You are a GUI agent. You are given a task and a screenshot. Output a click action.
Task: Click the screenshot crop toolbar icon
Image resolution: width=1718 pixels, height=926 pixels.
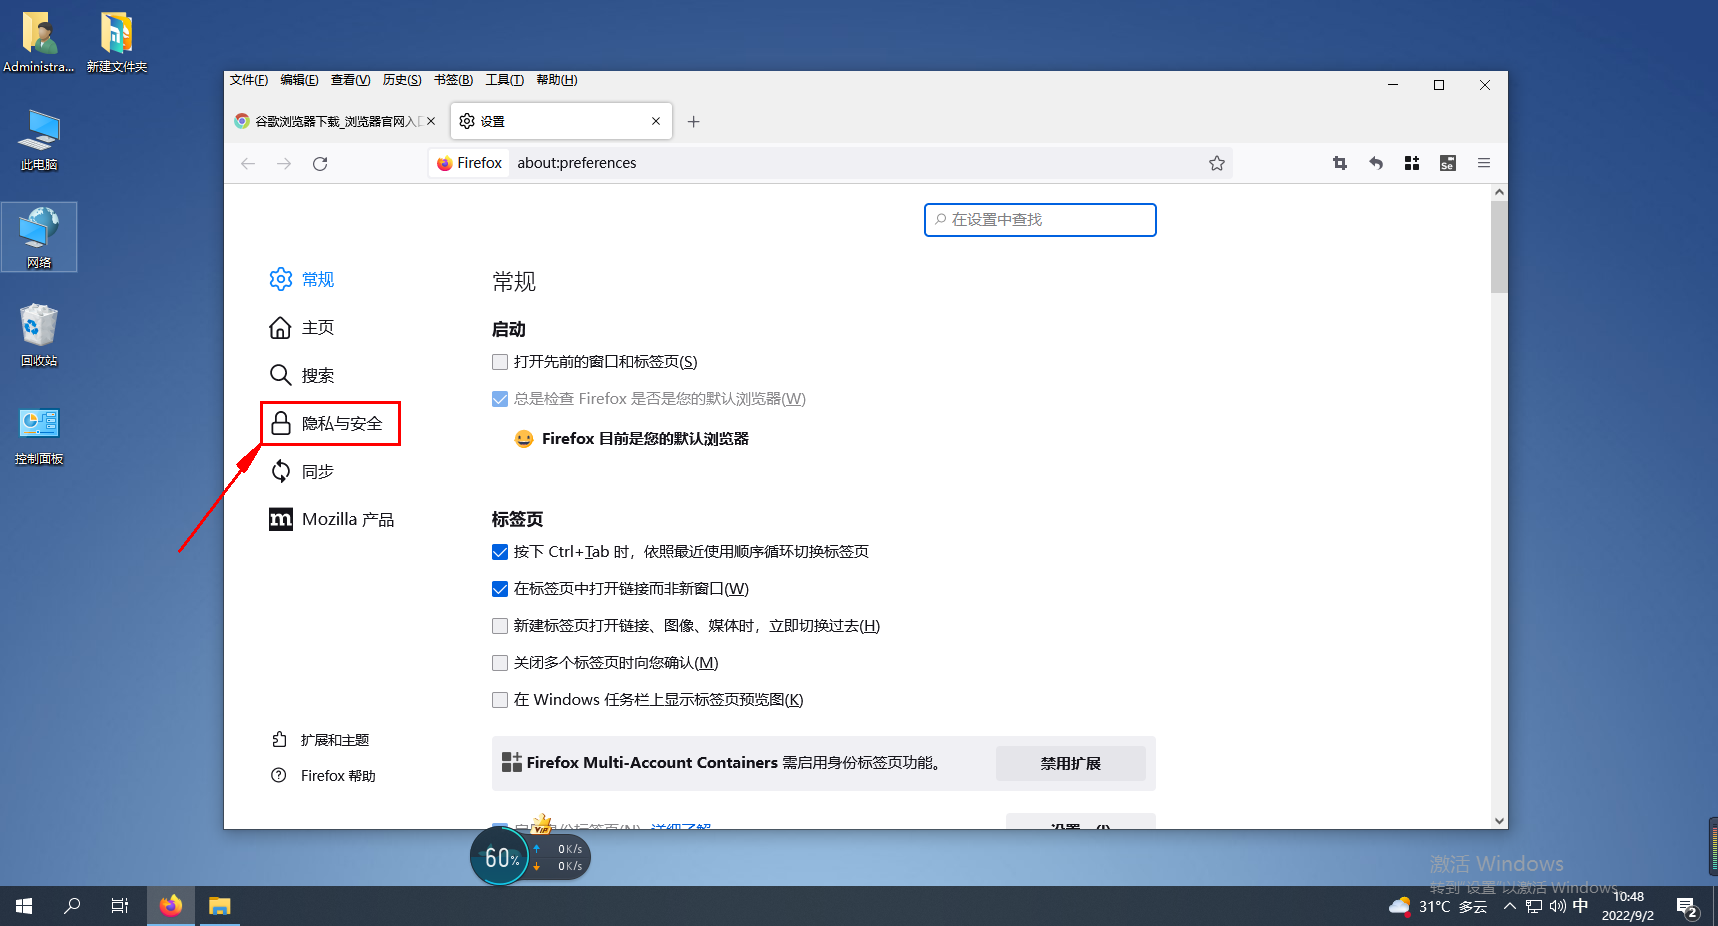(x=1340, y=163)
